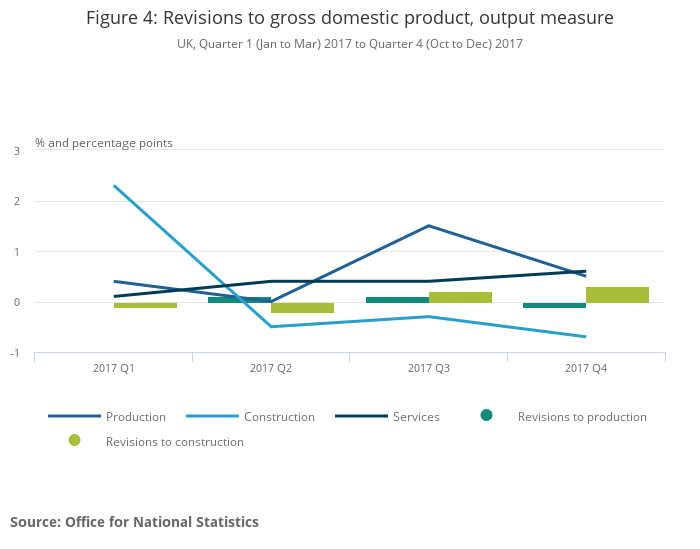The height and width of the screenshot is (549, 700).
Task: Toggle Services series legend label
Action: (x=416, y=417)
